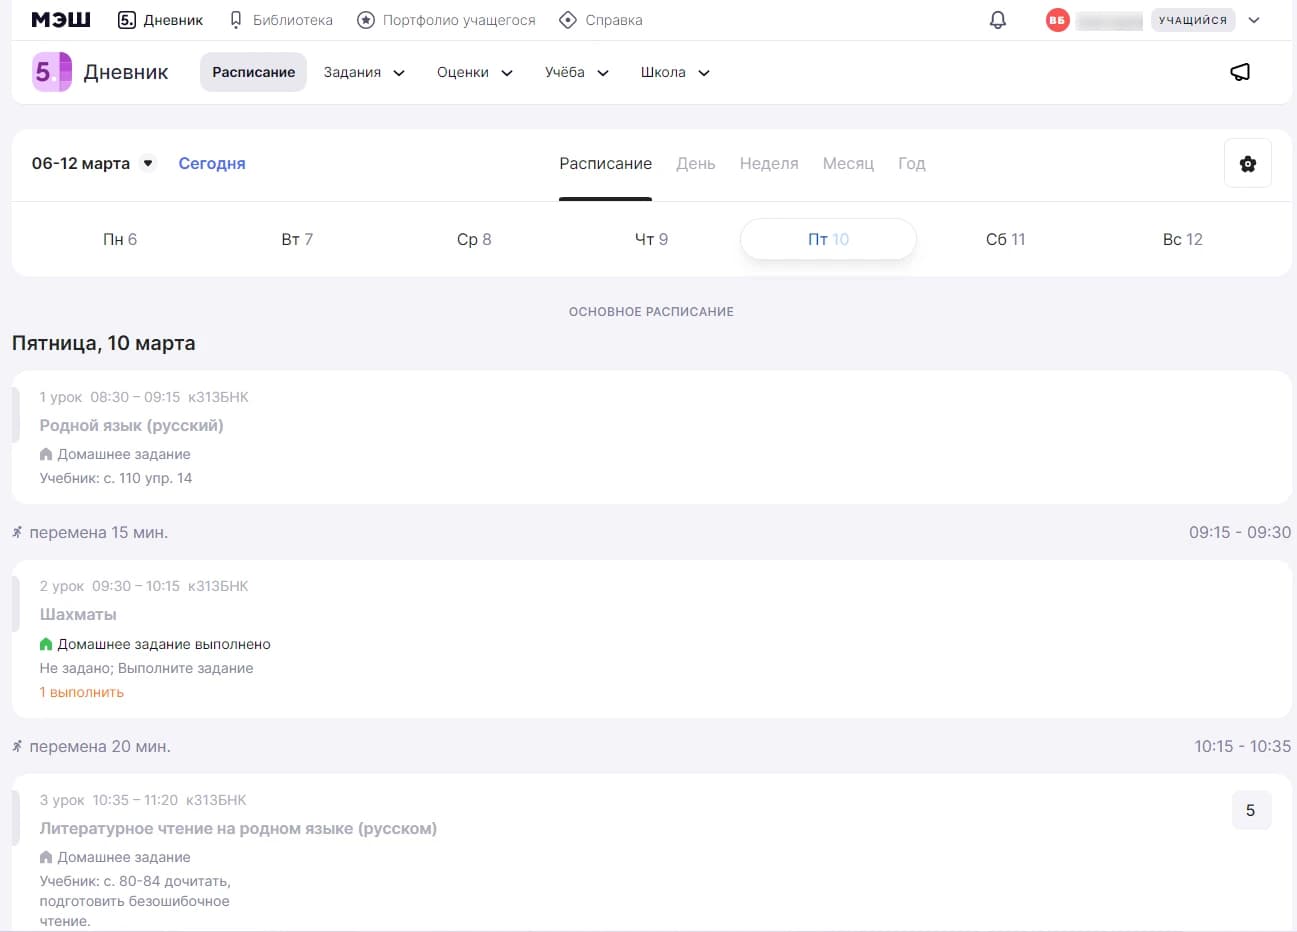Switch to the Неделя view tab
Image resolution: width=1297 pixels, height=932 pixels.
tap(769, 163)
